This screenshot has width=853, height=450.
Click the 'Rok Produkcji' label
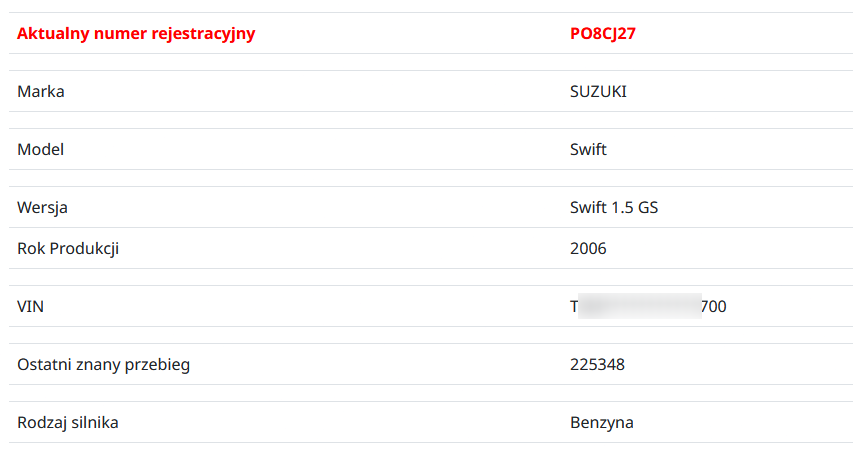(68, 248)
